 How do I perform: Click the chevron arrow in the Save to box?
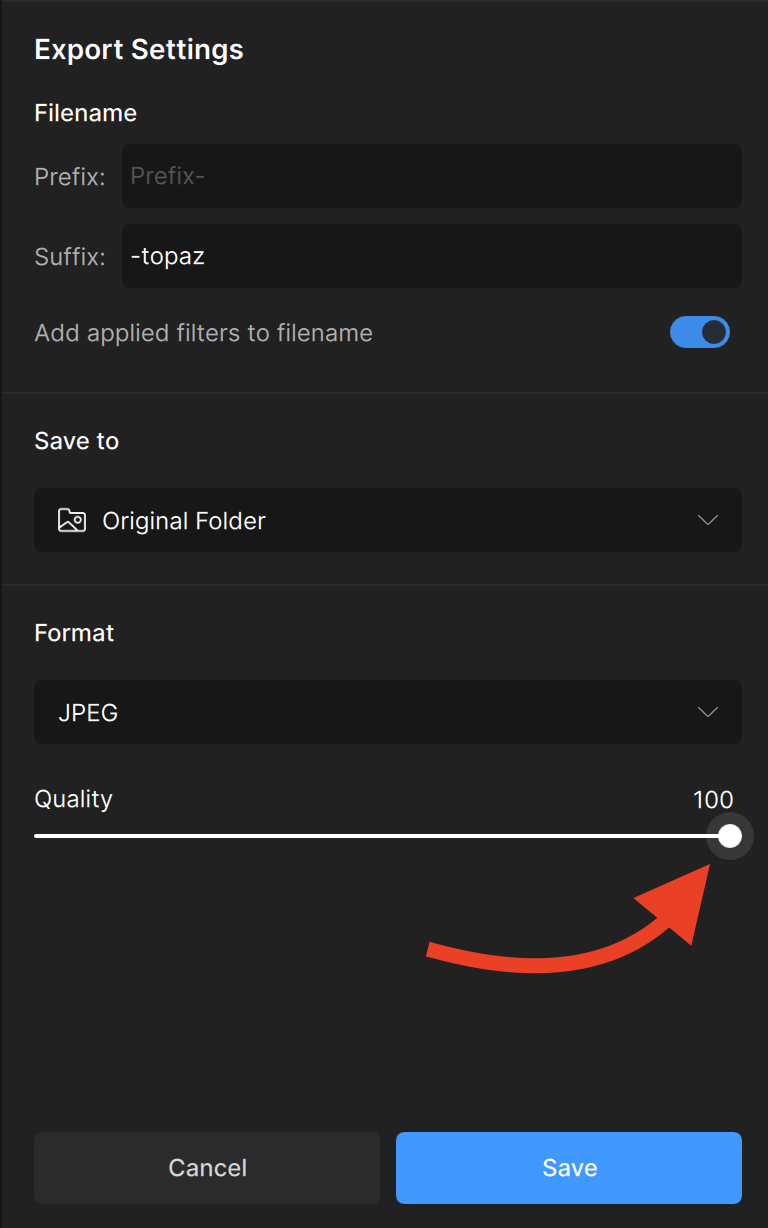tap(708, 520)
